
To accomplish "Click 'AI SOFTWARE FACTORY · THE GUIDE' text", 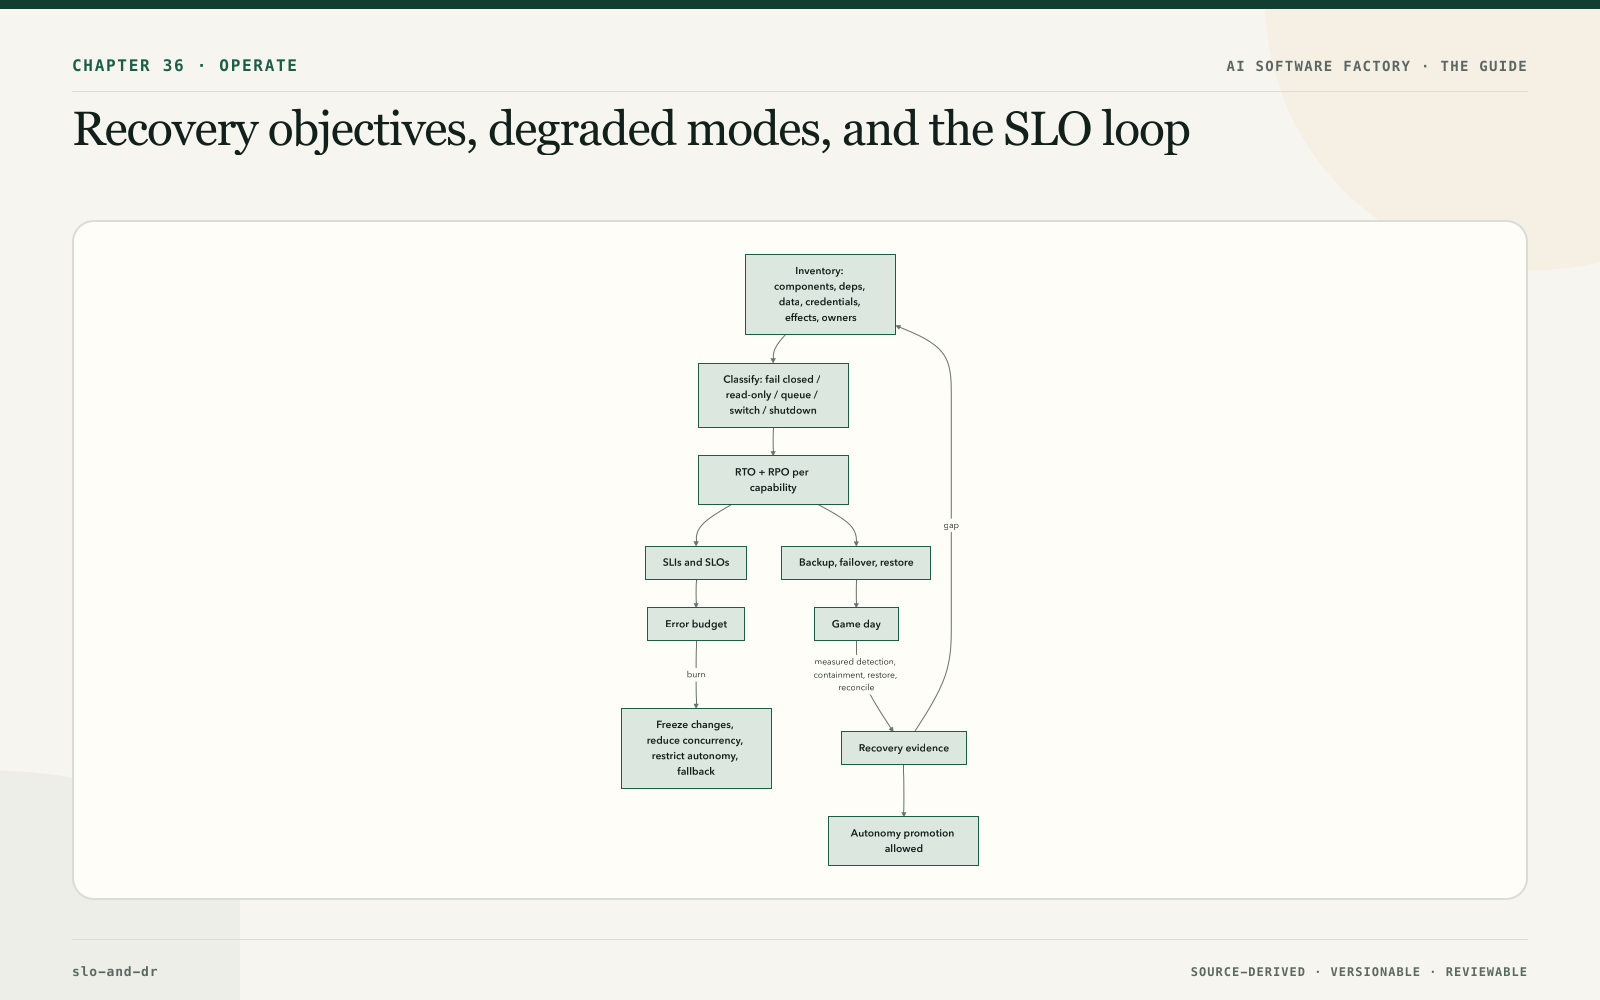I will 1377,66.
